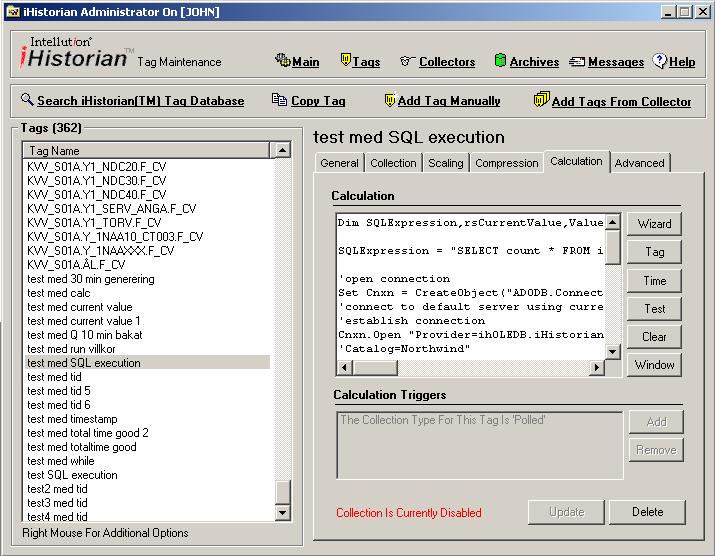This screenshot has width=715, height=556.
Task: Select tag KW_S01A.Y1_TORV.F_CV
Action: [x=94, y=223]
